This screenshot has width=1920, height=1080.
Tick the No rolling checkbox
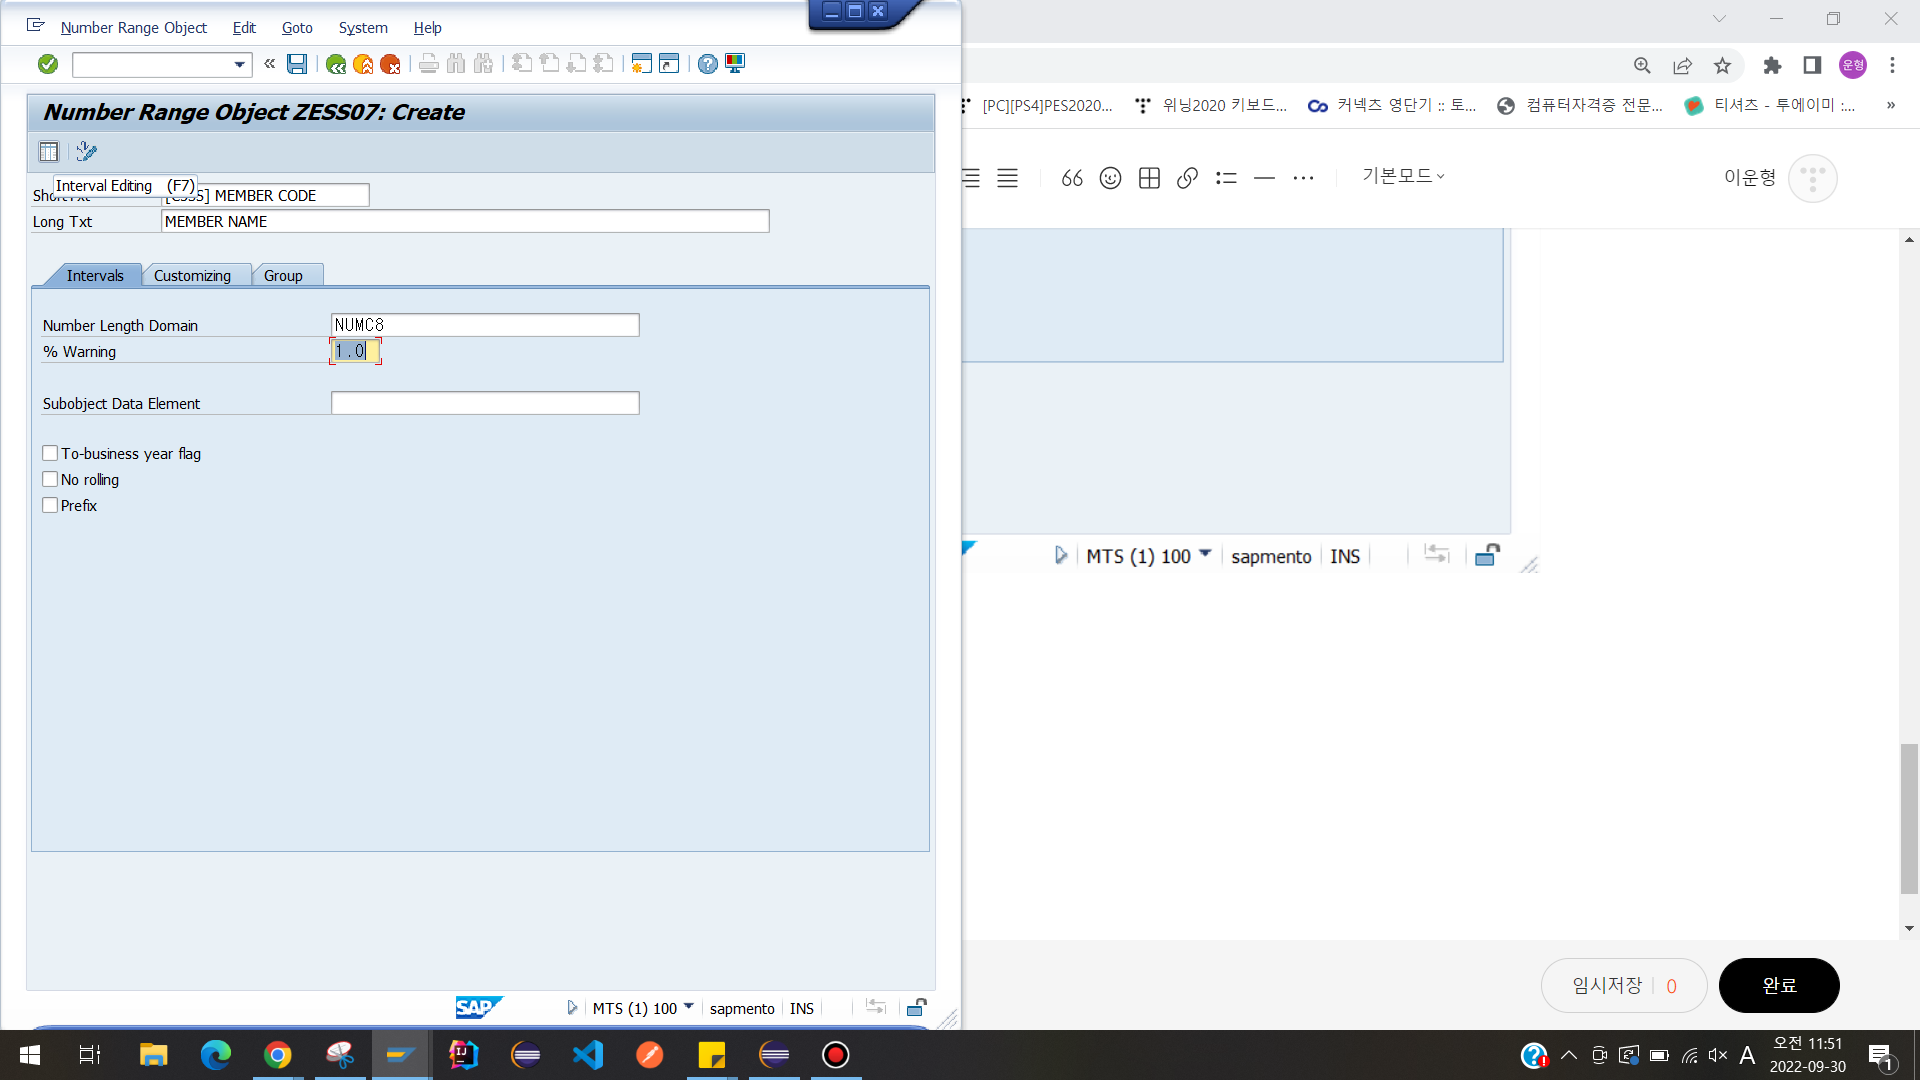click(x=50, y=479)
